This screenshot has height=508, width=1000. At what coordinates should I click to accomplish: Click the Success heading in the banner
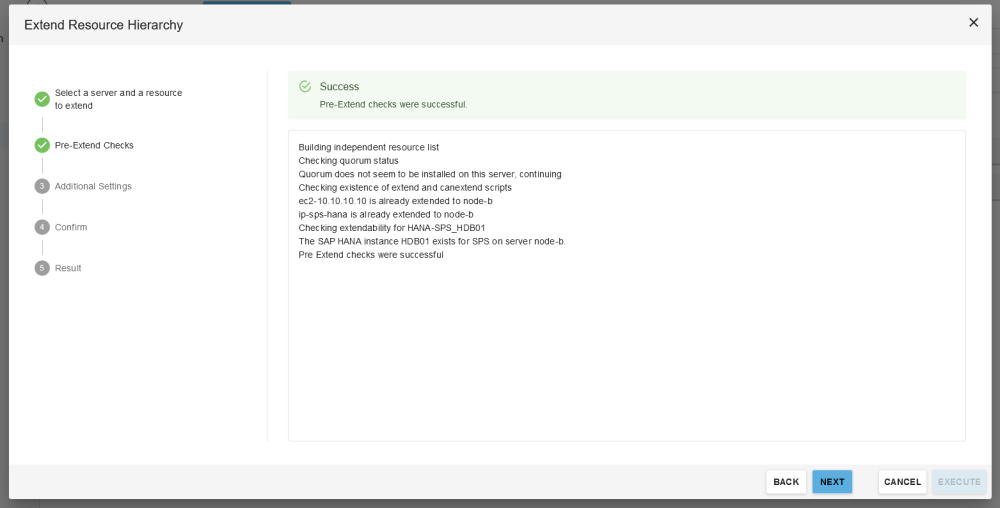tap(339, 87)
